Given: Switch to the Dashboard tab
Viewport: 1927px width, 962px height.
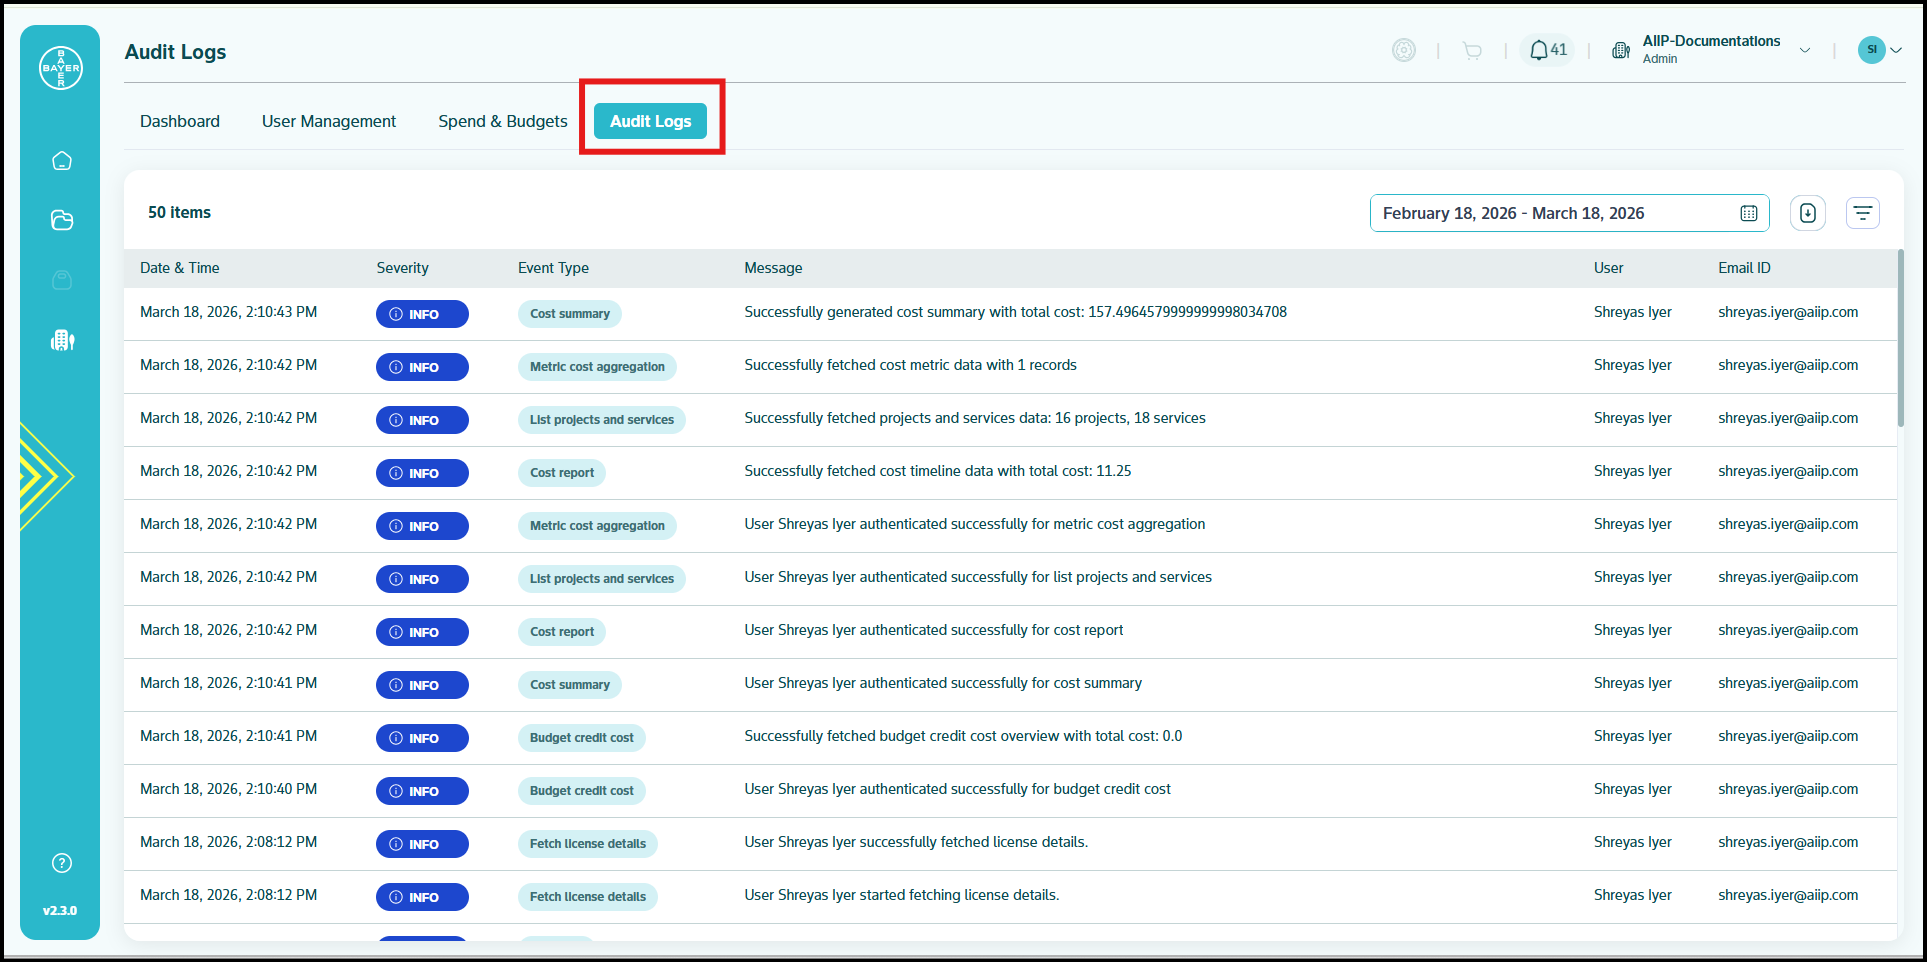Looking at the screenshot, I should coord(180,121).
